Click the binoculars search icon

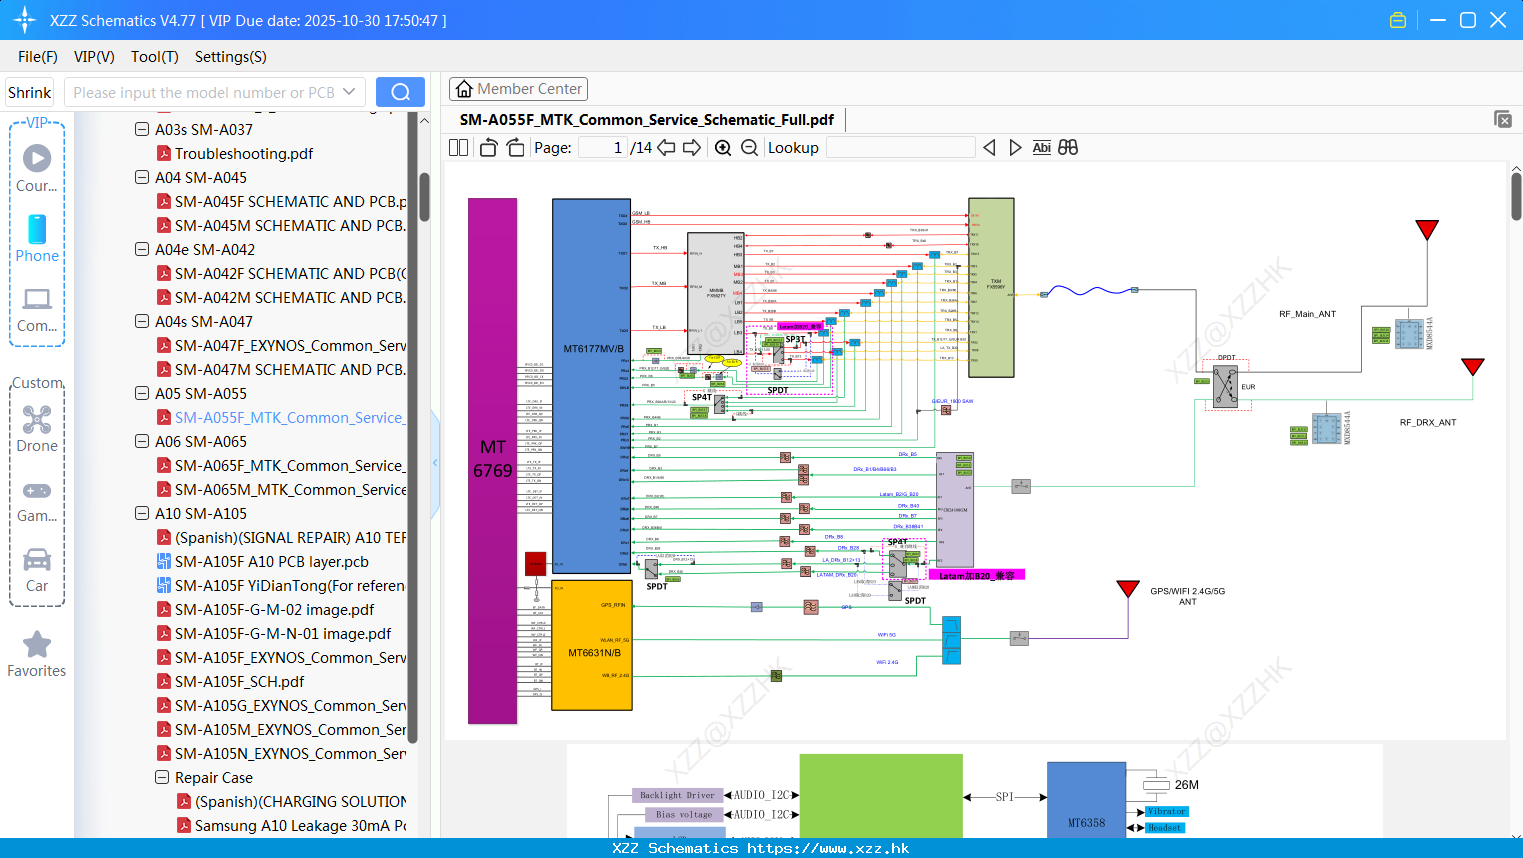[x=1068, y=148]
